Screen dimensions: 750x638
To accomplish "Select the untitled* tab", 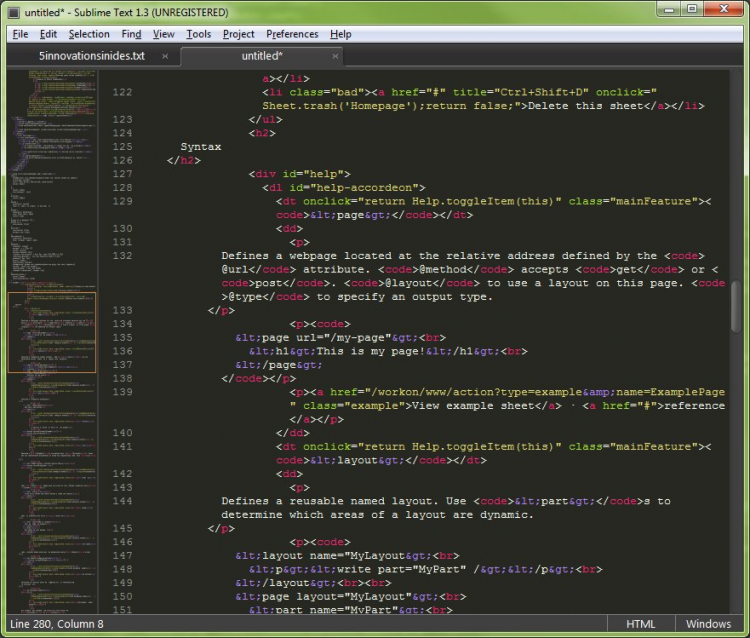I will [x=262, y=56].
